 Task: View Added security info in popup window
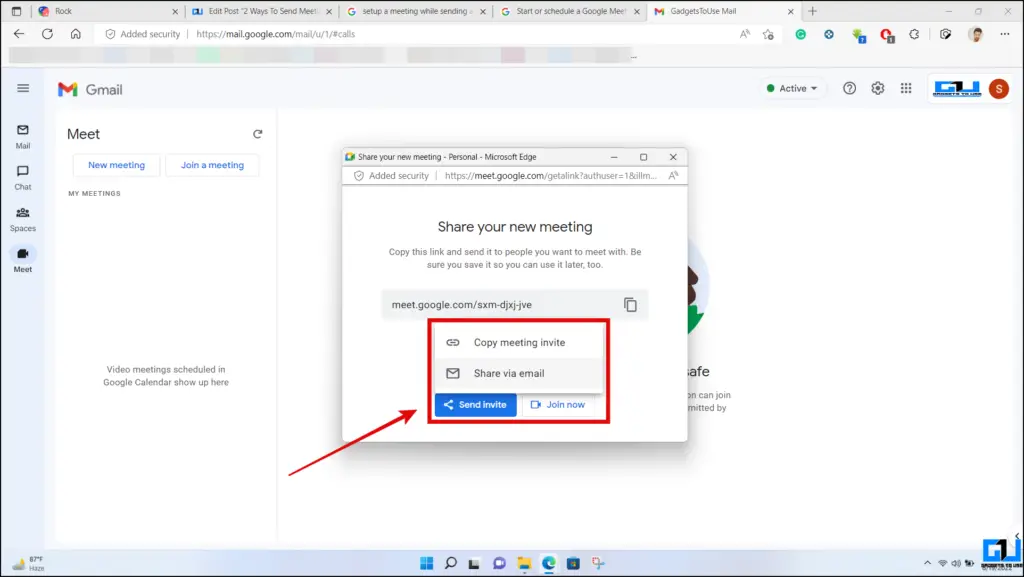tap(391, 176)
